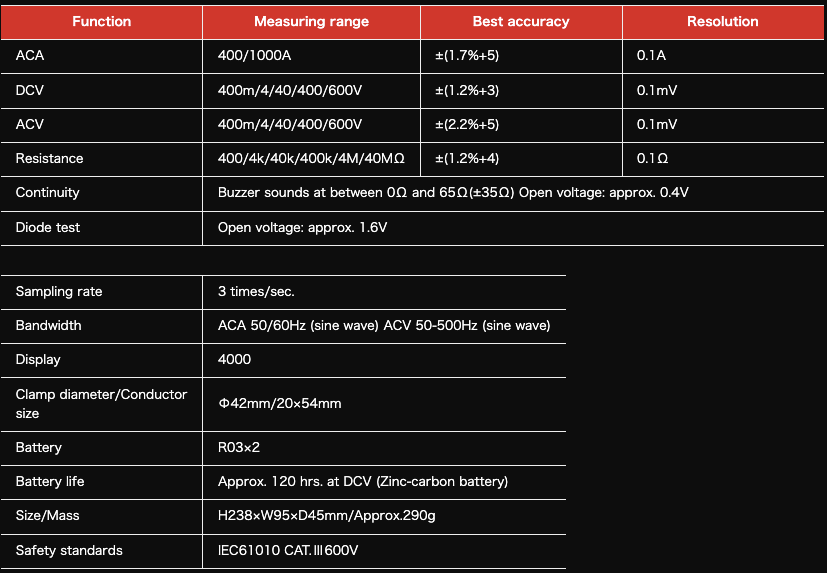Click the Resolution column header
The height and width of the screenshot is (573, 827).
[722, 21]
